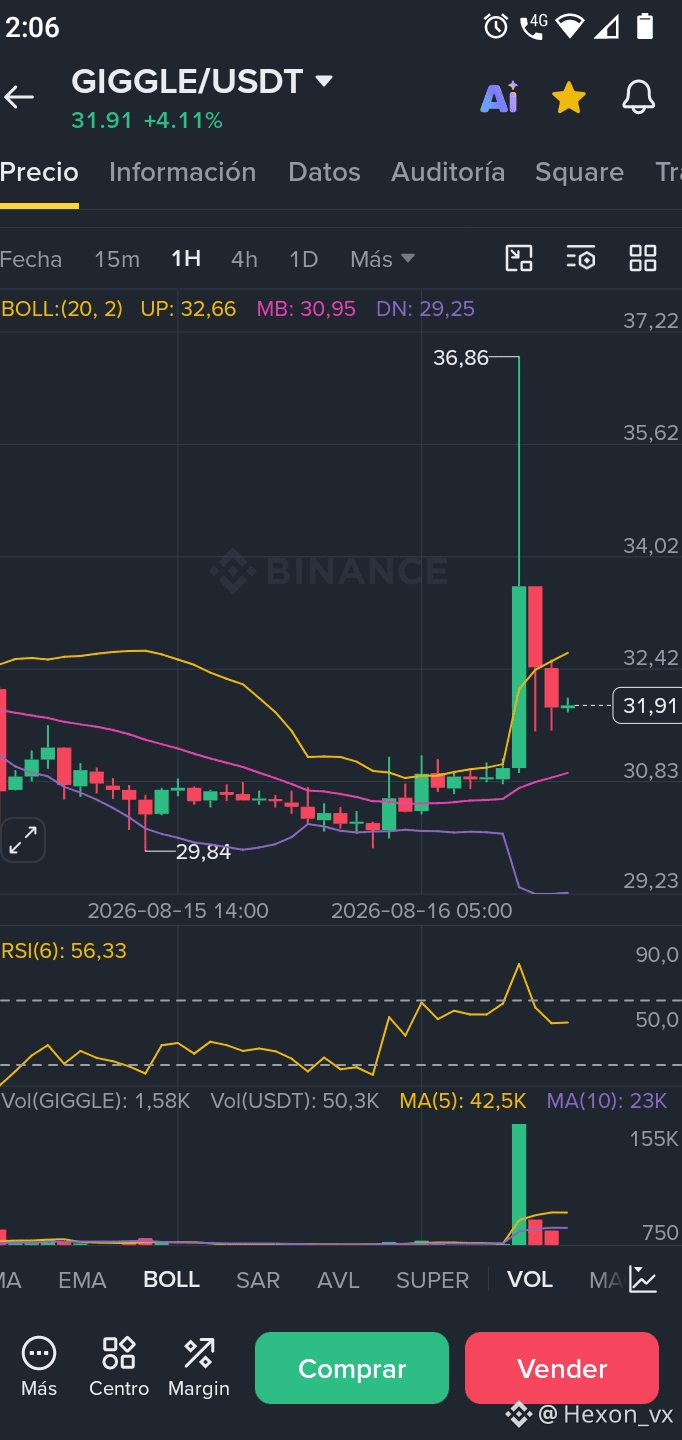Tap the UP: 32,66 band value
Viewport: 682px width, 1440px height.
click(x=188, y=309)
